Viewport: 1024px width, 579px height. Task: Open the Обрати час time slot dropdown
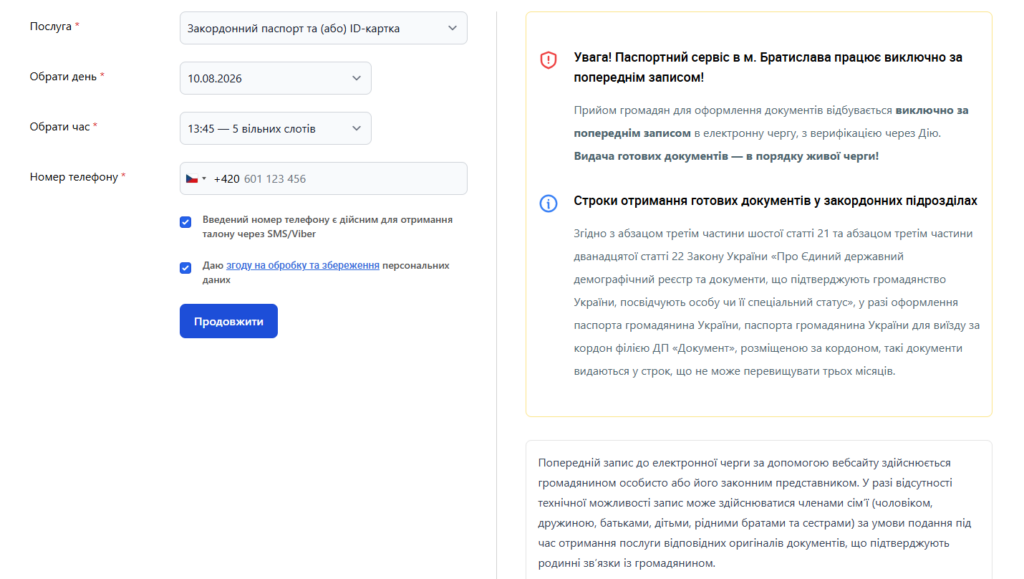click(275, 129)
